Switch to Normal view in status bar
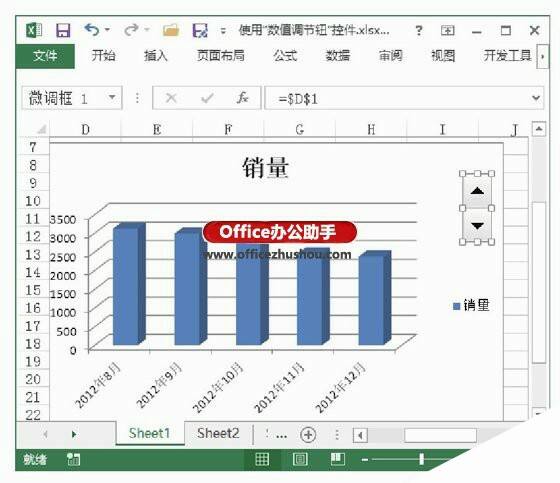This screenshot has height=483, width=560. tap(262, 459)
